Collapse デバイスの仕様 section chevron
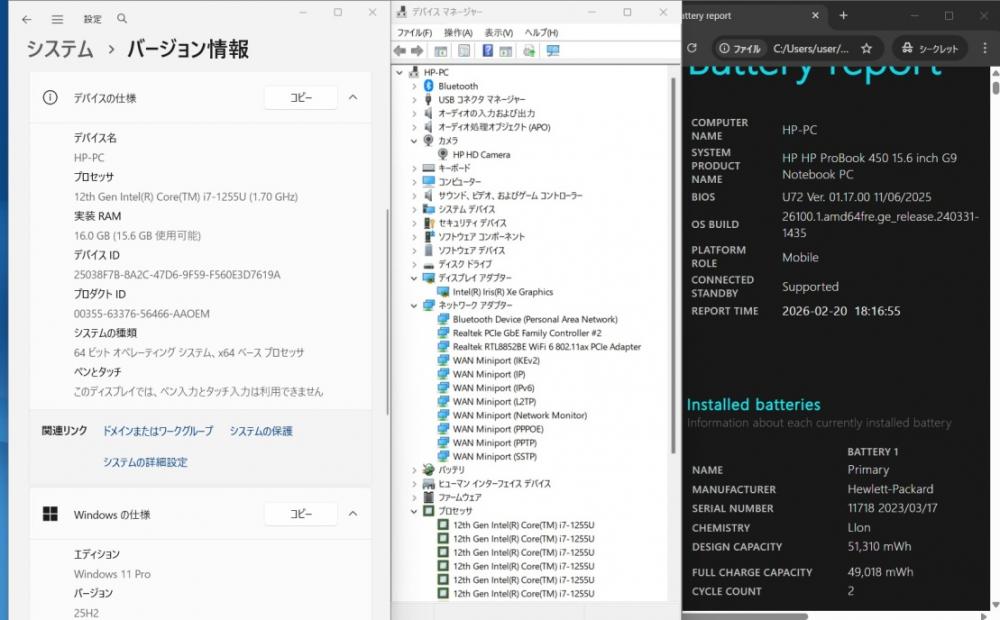Screen dimensions: 1000x620 point(353,98)
